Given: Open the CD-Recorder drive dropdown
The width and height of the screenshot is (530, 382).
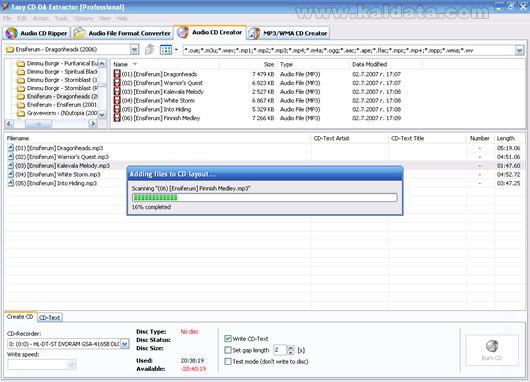Looking at the screenshot, I should [x=125, y=344].
